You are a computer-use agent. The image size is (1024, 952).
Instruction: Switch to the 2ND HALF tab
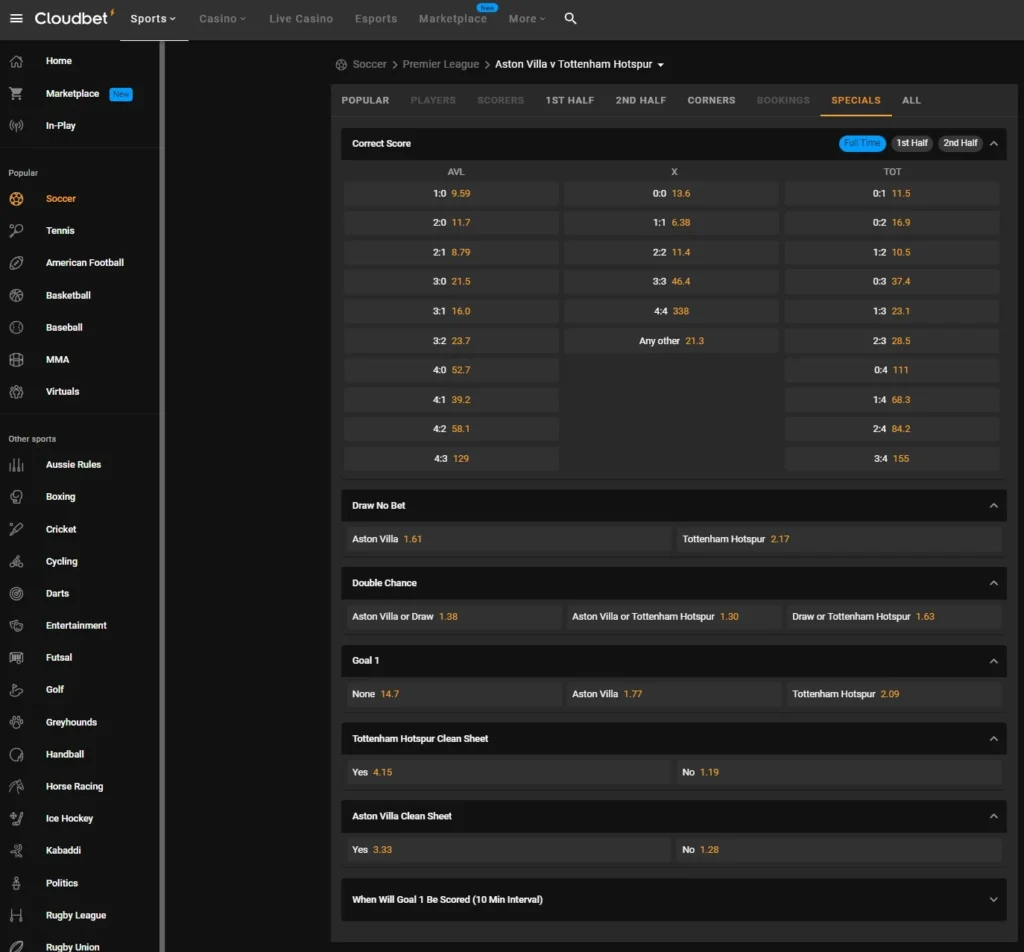[x=641, y=101]
